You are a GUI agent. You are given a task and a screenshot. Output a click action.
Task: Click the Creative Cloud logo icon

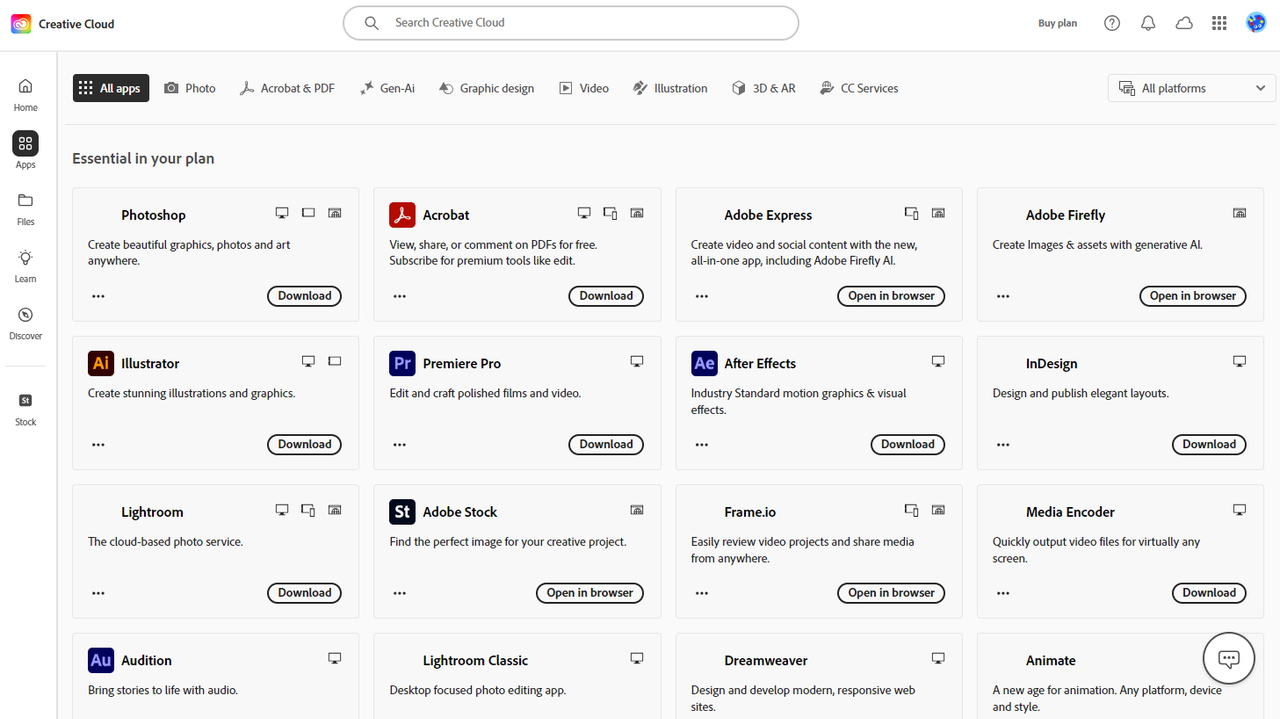[x=21, y=23]
